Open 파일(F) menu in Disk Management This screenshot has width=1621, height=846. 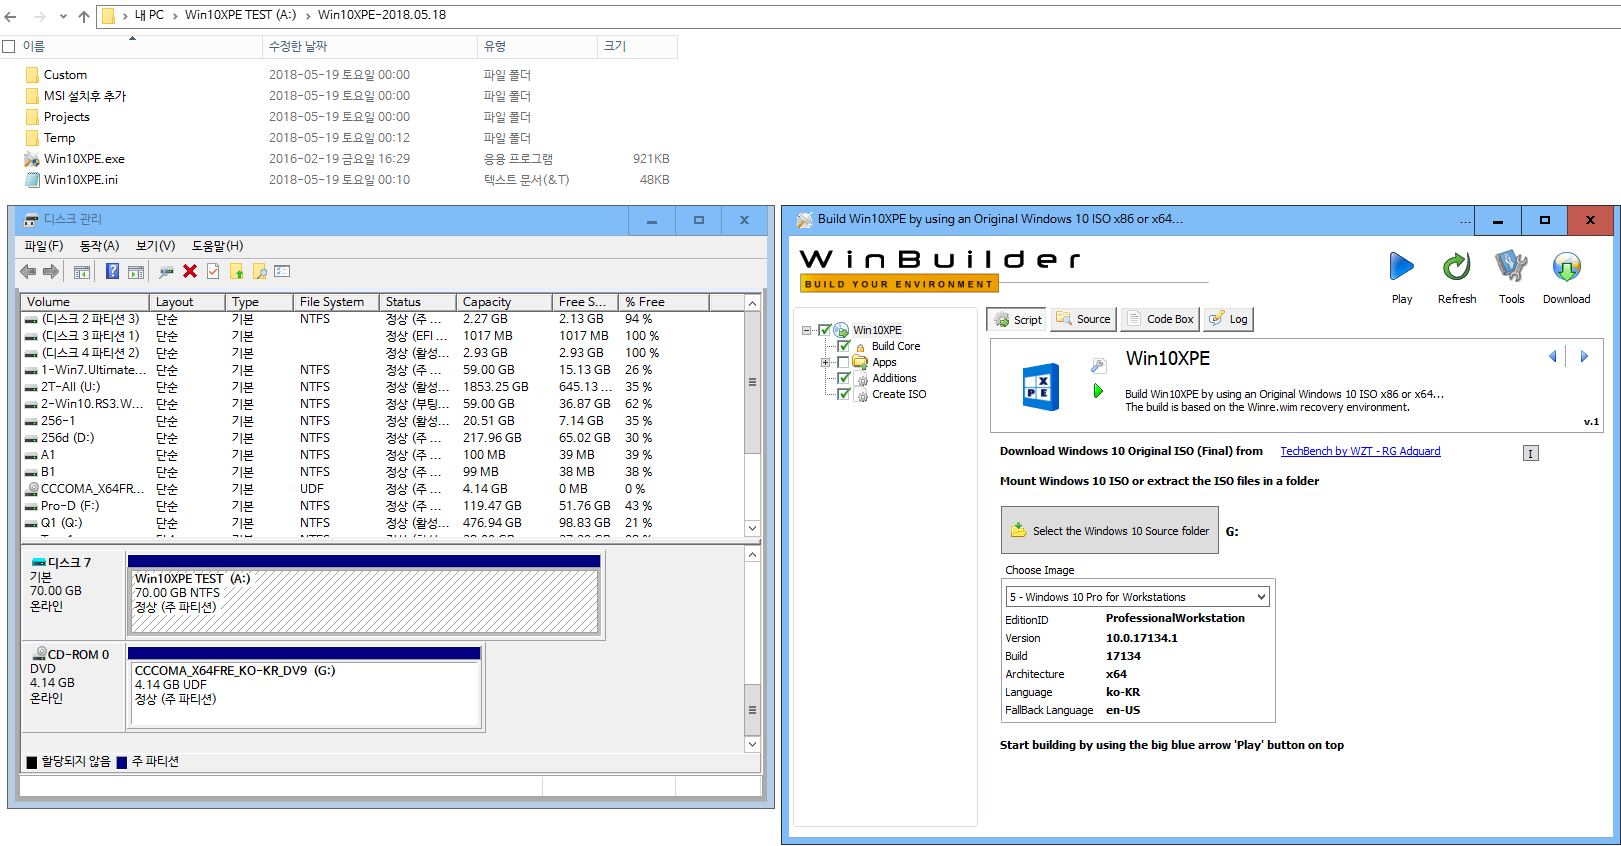pyautogui.click(x=43, y=246)
